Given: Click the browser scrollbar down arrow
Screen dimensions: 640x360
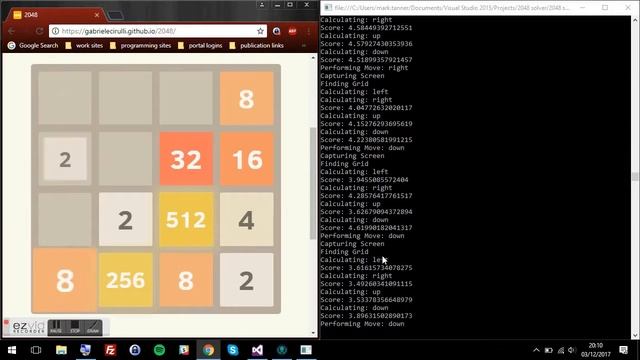Looking at the screenshot, I should click(x=313, y=333).
